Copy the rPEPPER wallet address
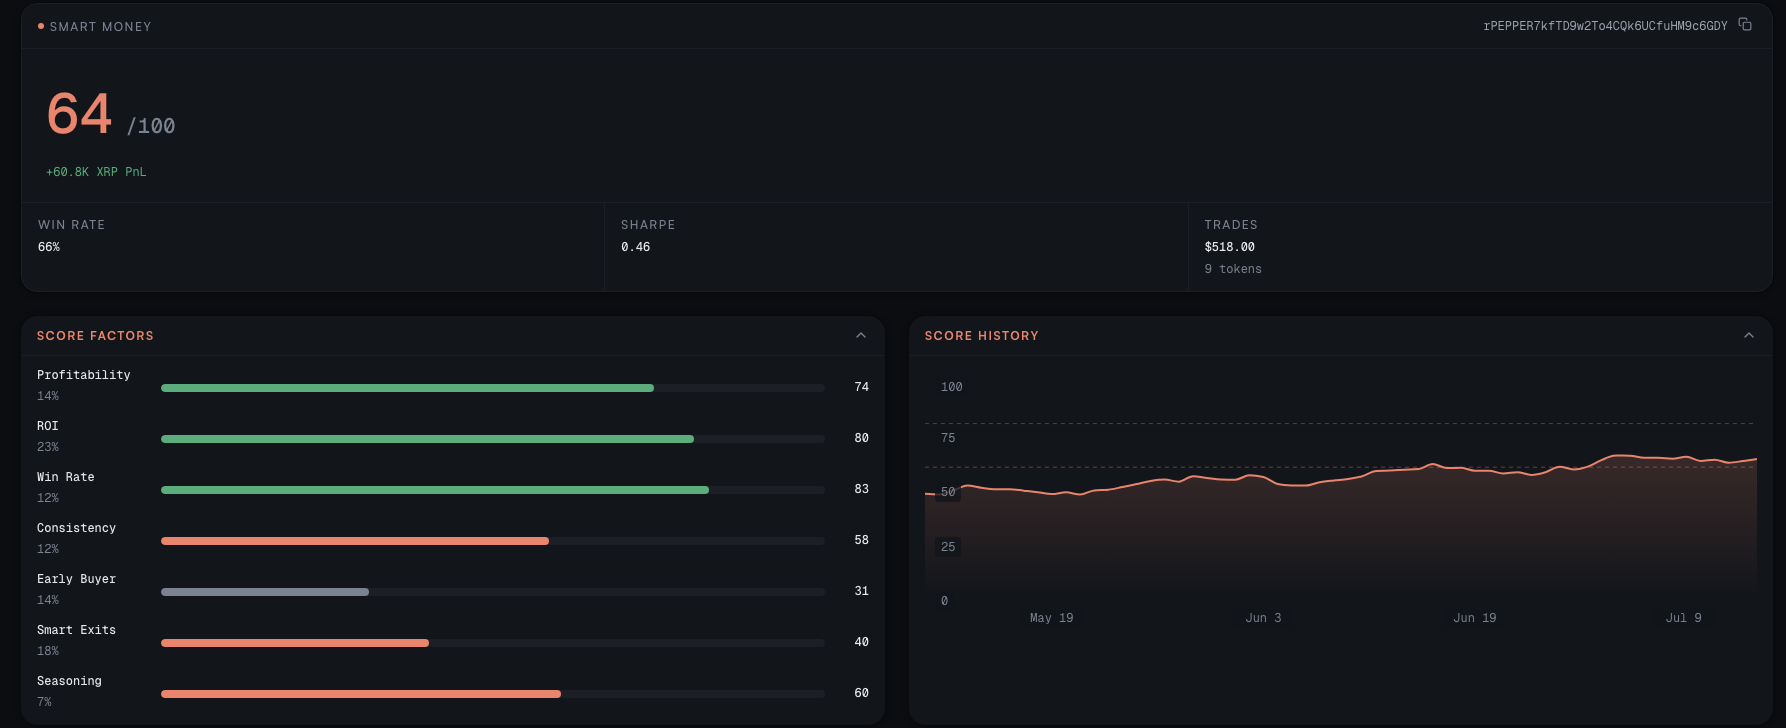 pyautogui.click(x=1745, y=25)
